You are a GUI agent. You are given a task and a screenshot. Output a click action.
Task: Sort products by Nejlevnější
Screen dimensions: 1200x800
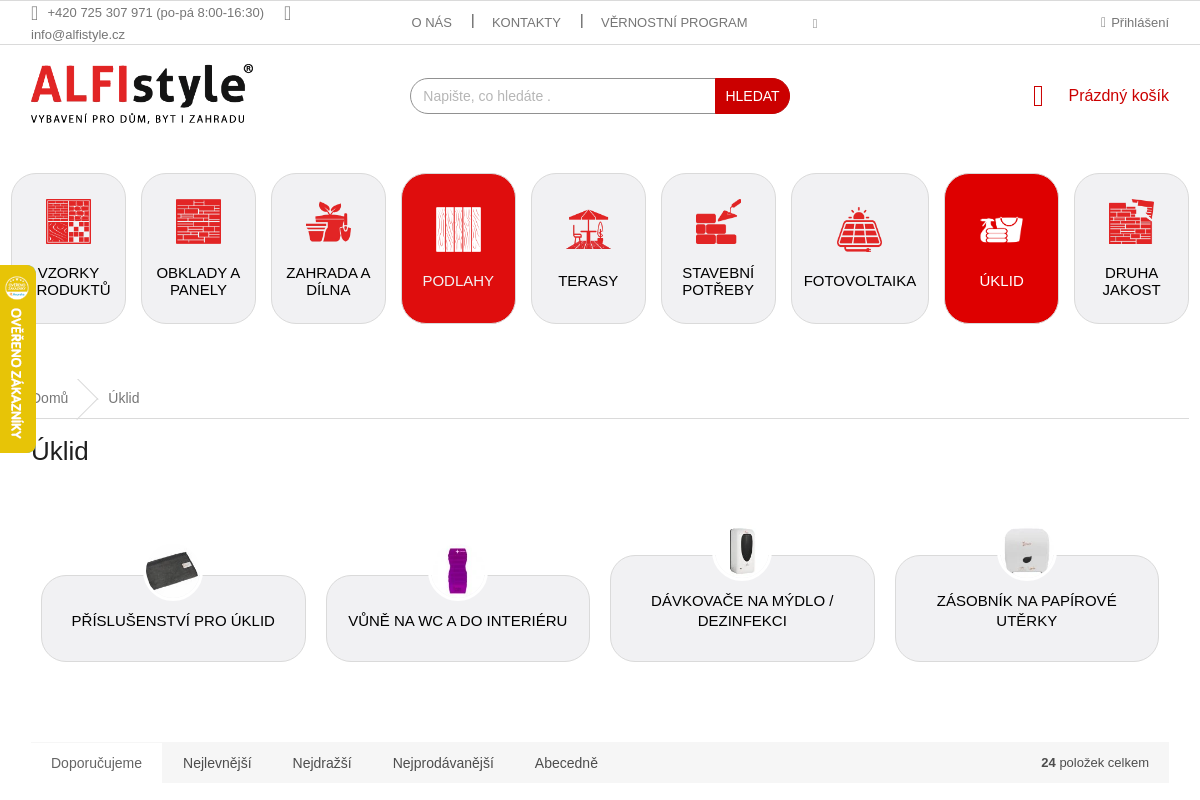217,763
